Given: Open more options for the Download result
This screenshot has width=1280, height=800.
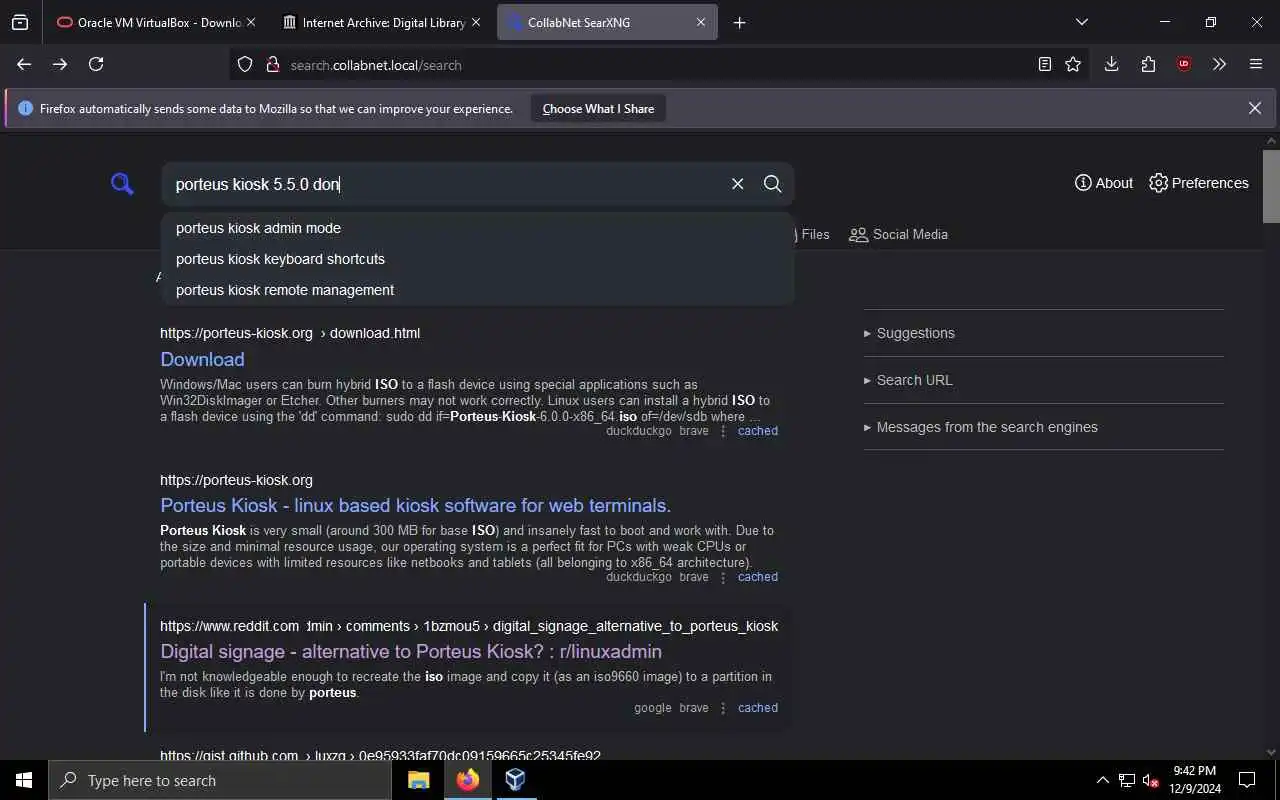Looking at the screenshot, I should pyautogui.click(x=723, y=431).
